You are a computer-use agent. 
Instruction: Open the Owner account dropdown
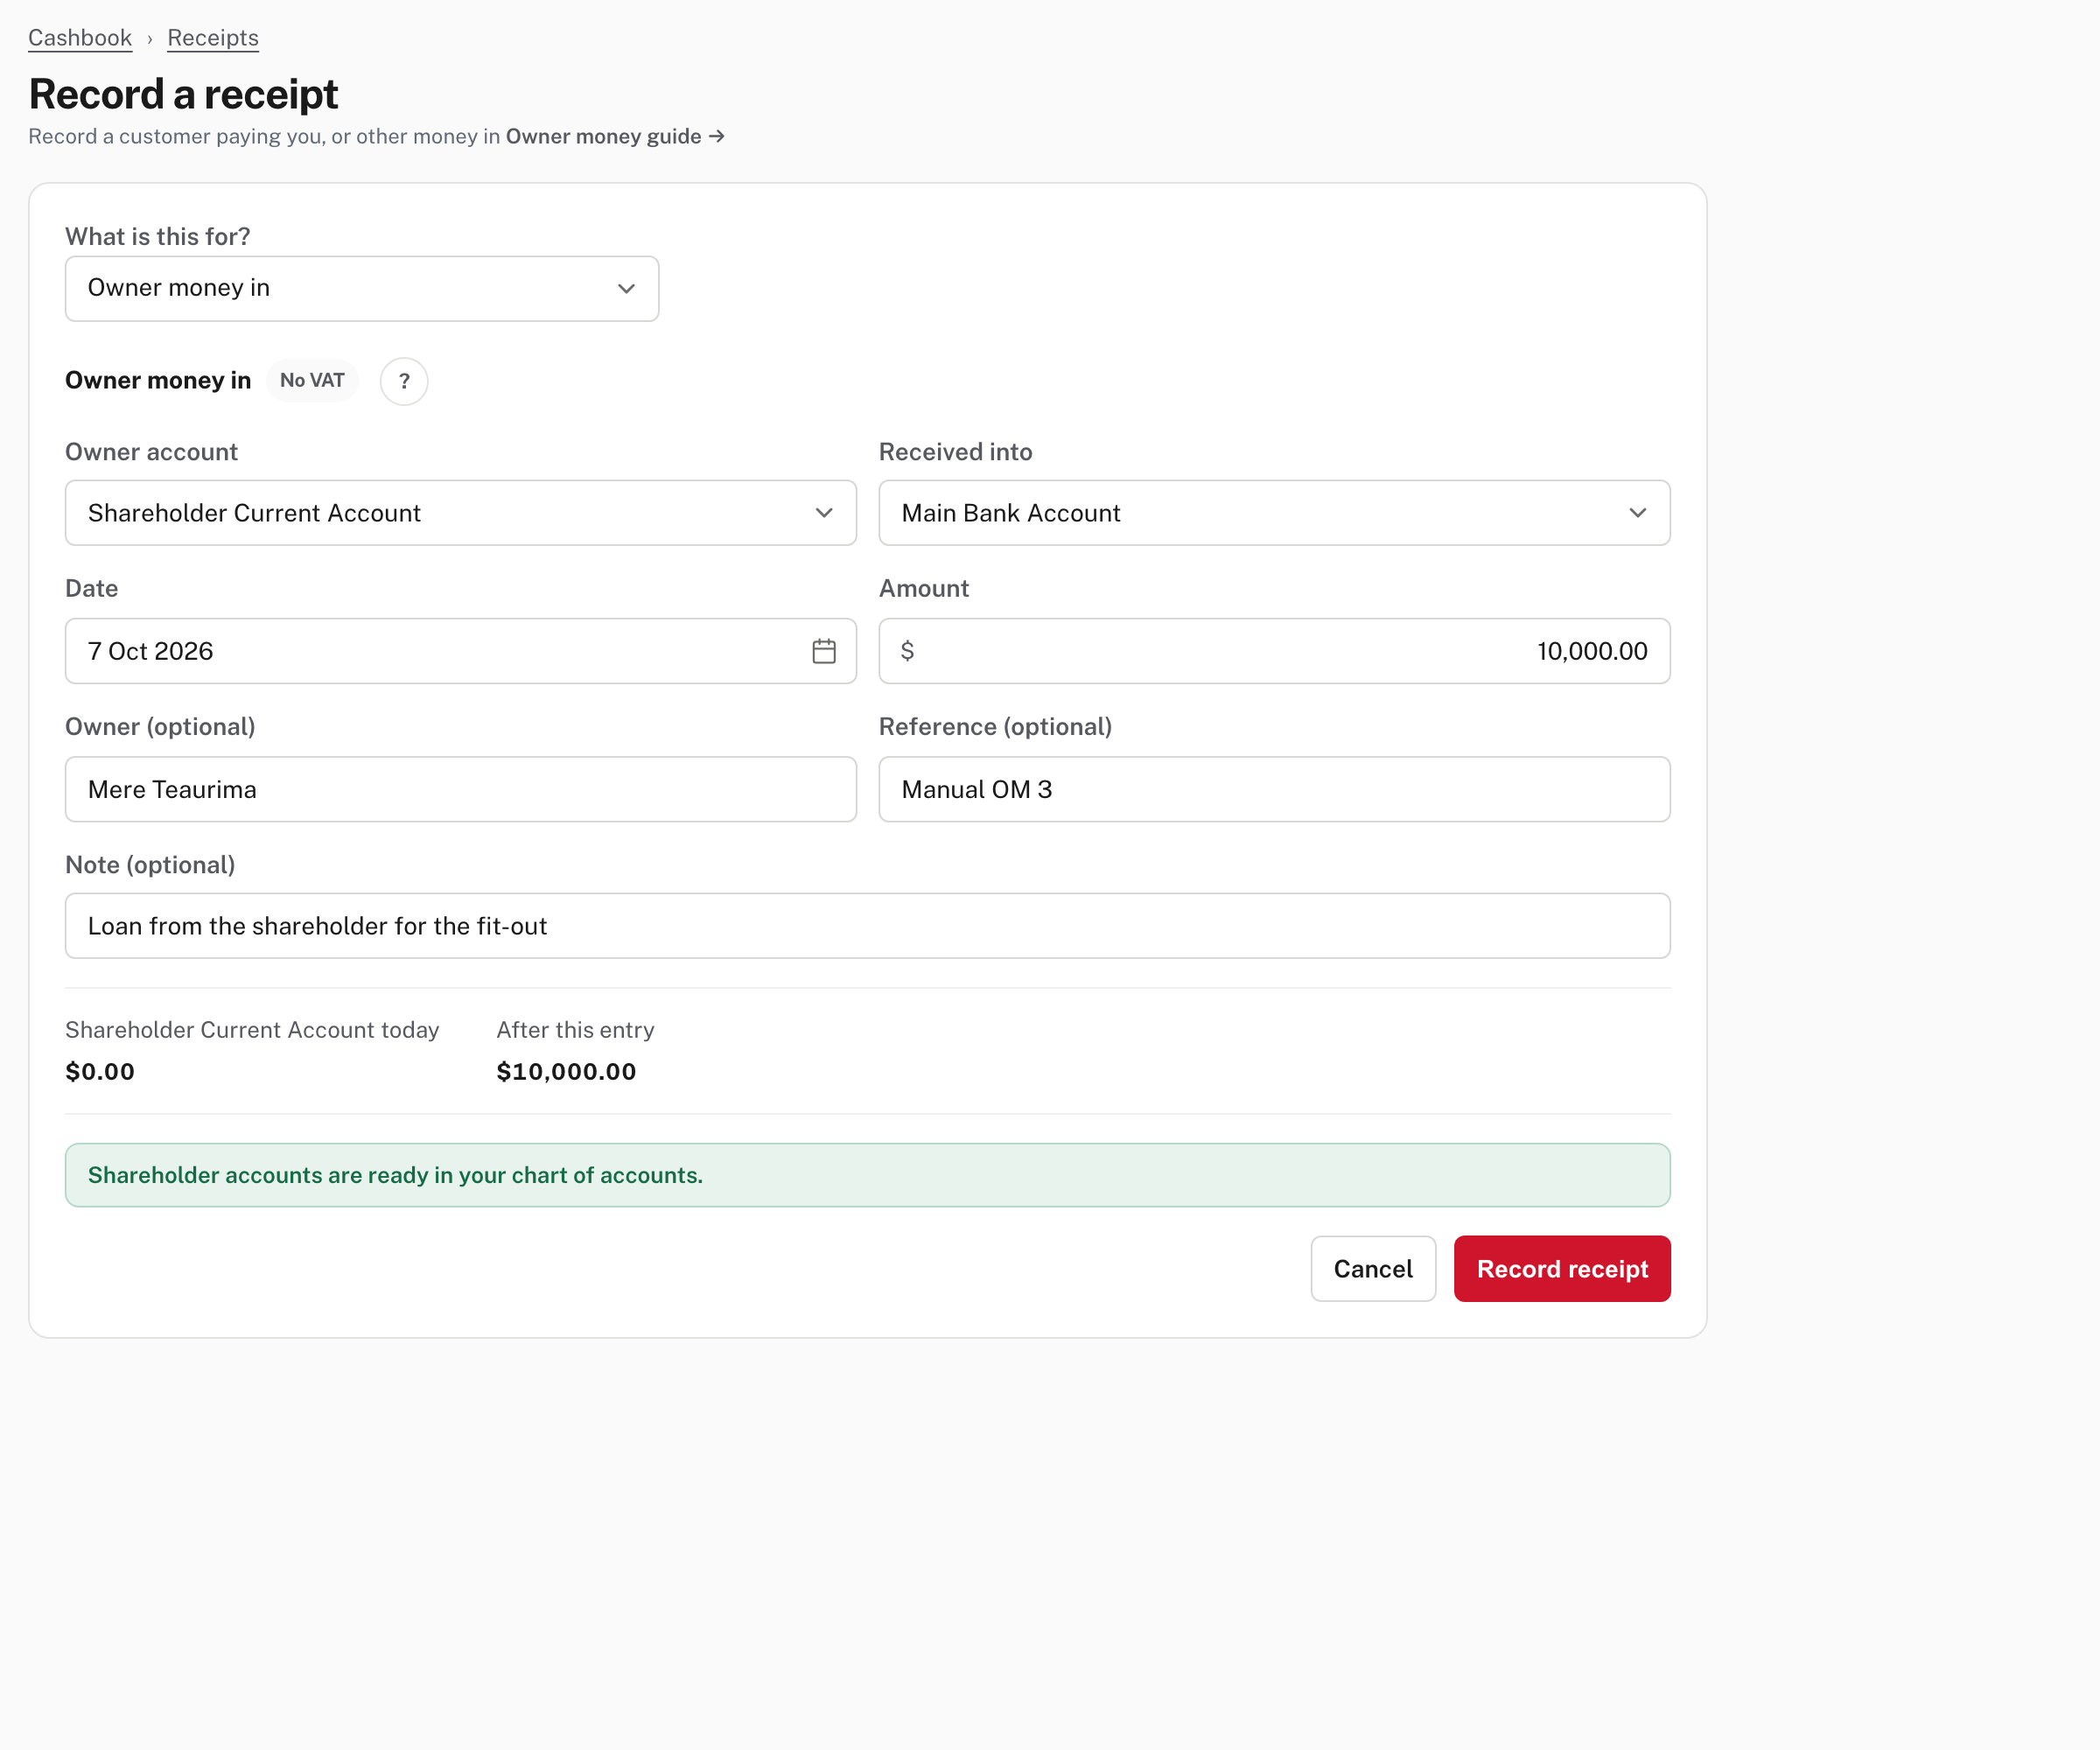point(461,513)
